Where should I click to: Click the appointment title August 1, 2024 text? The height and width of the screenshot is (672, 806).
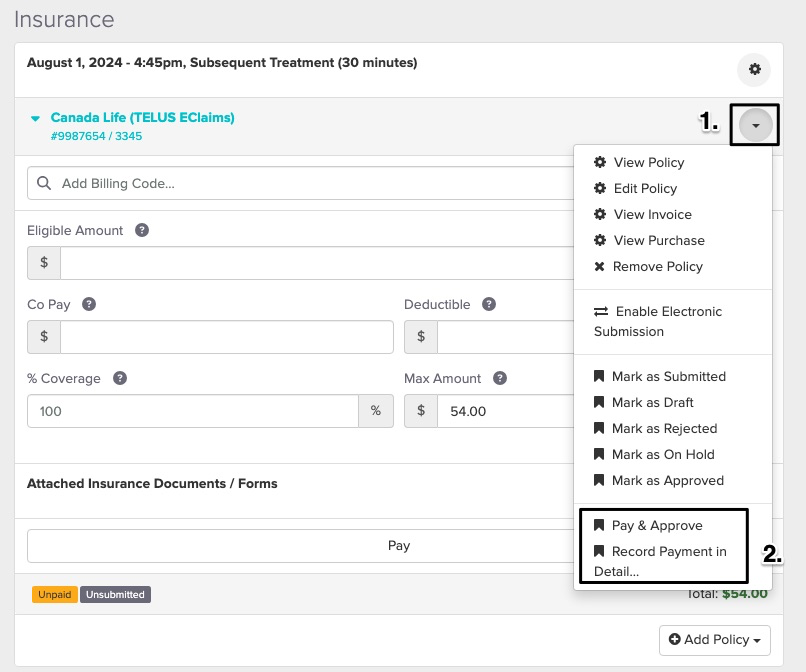coord(222,63)
